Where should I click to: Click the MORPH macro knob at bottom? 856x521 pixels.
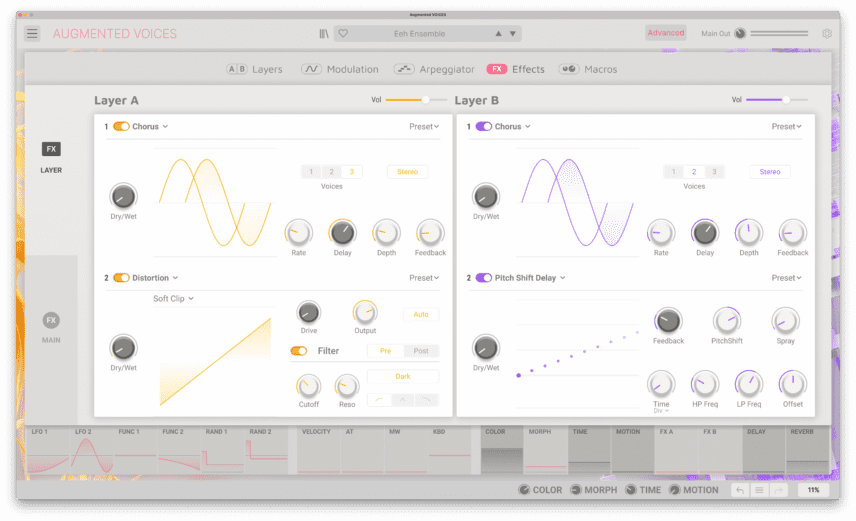[x=576, y=490]
